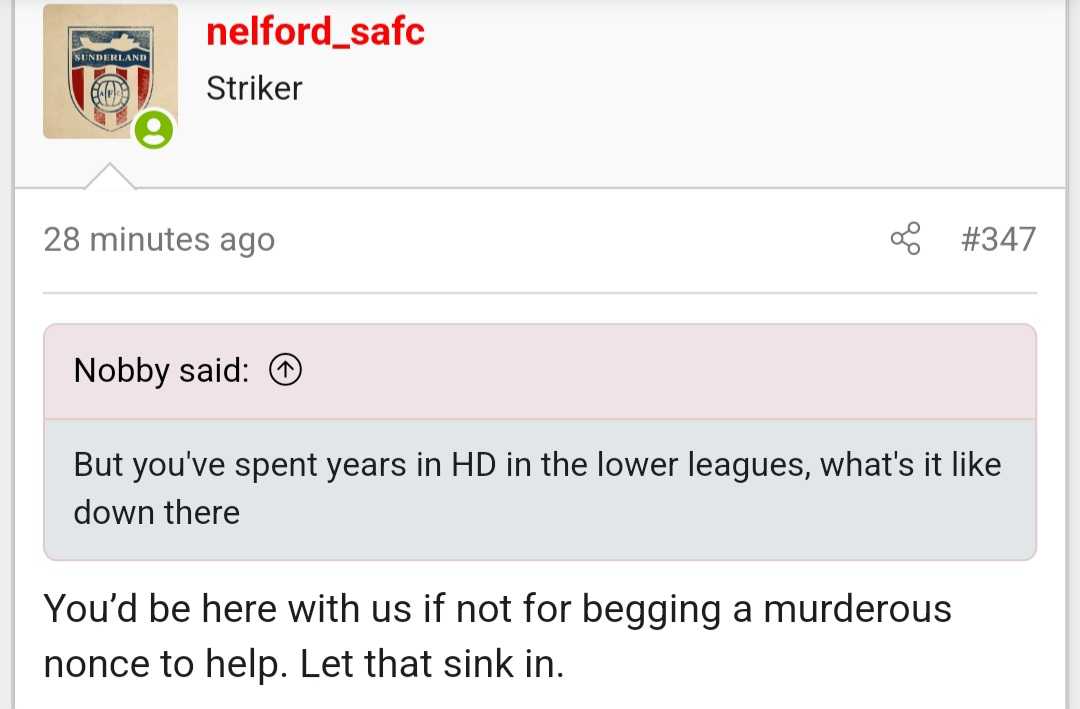Click the reply text beginning "You'd be here"
Screen dimensions: 1080x709
coord(497,636)
